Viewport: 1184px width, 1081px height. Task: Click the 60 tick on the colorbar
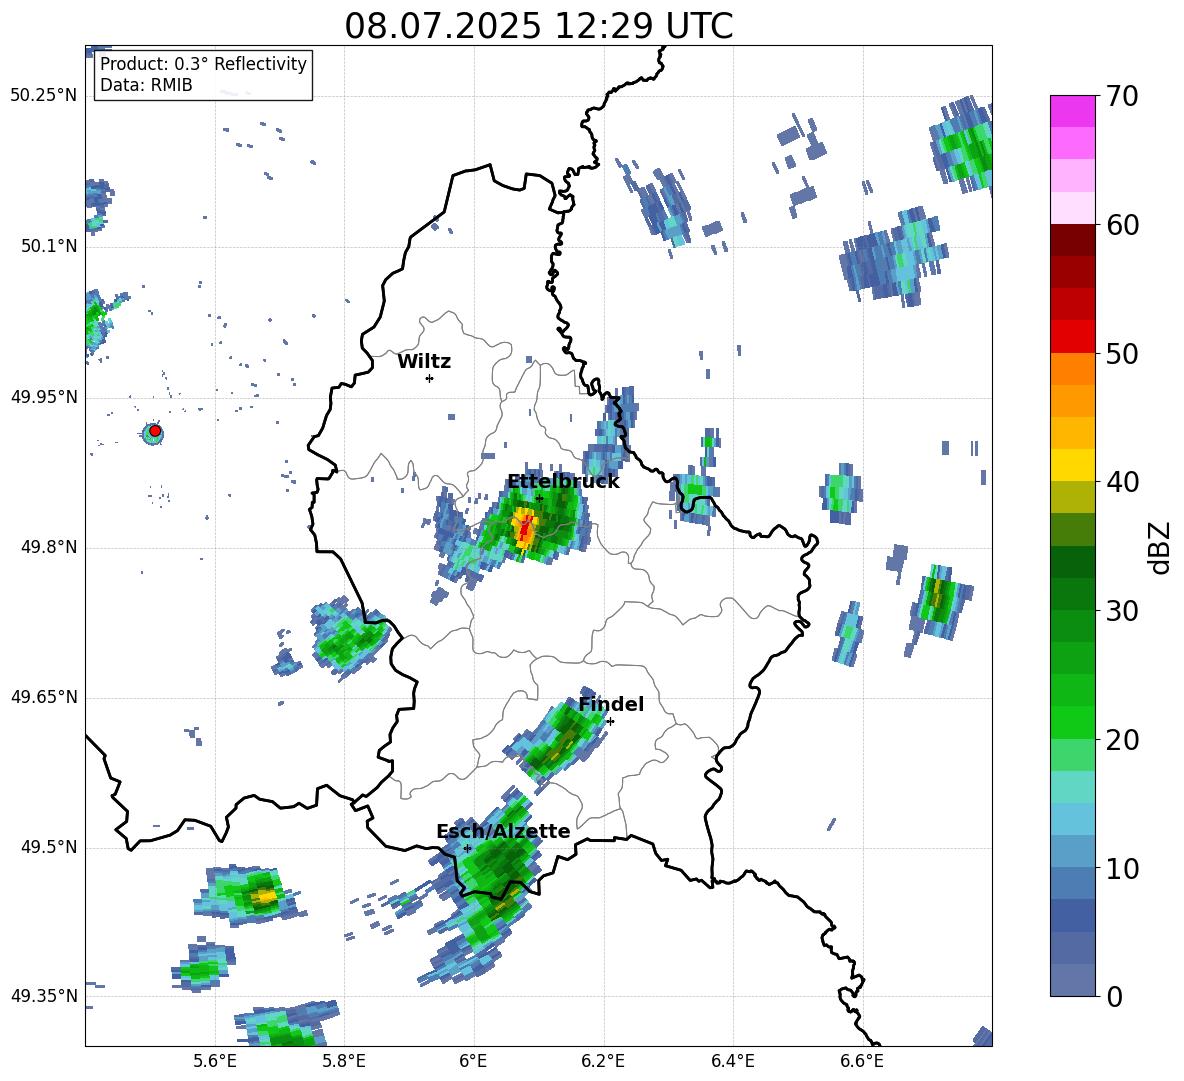tap(1122, 225)
